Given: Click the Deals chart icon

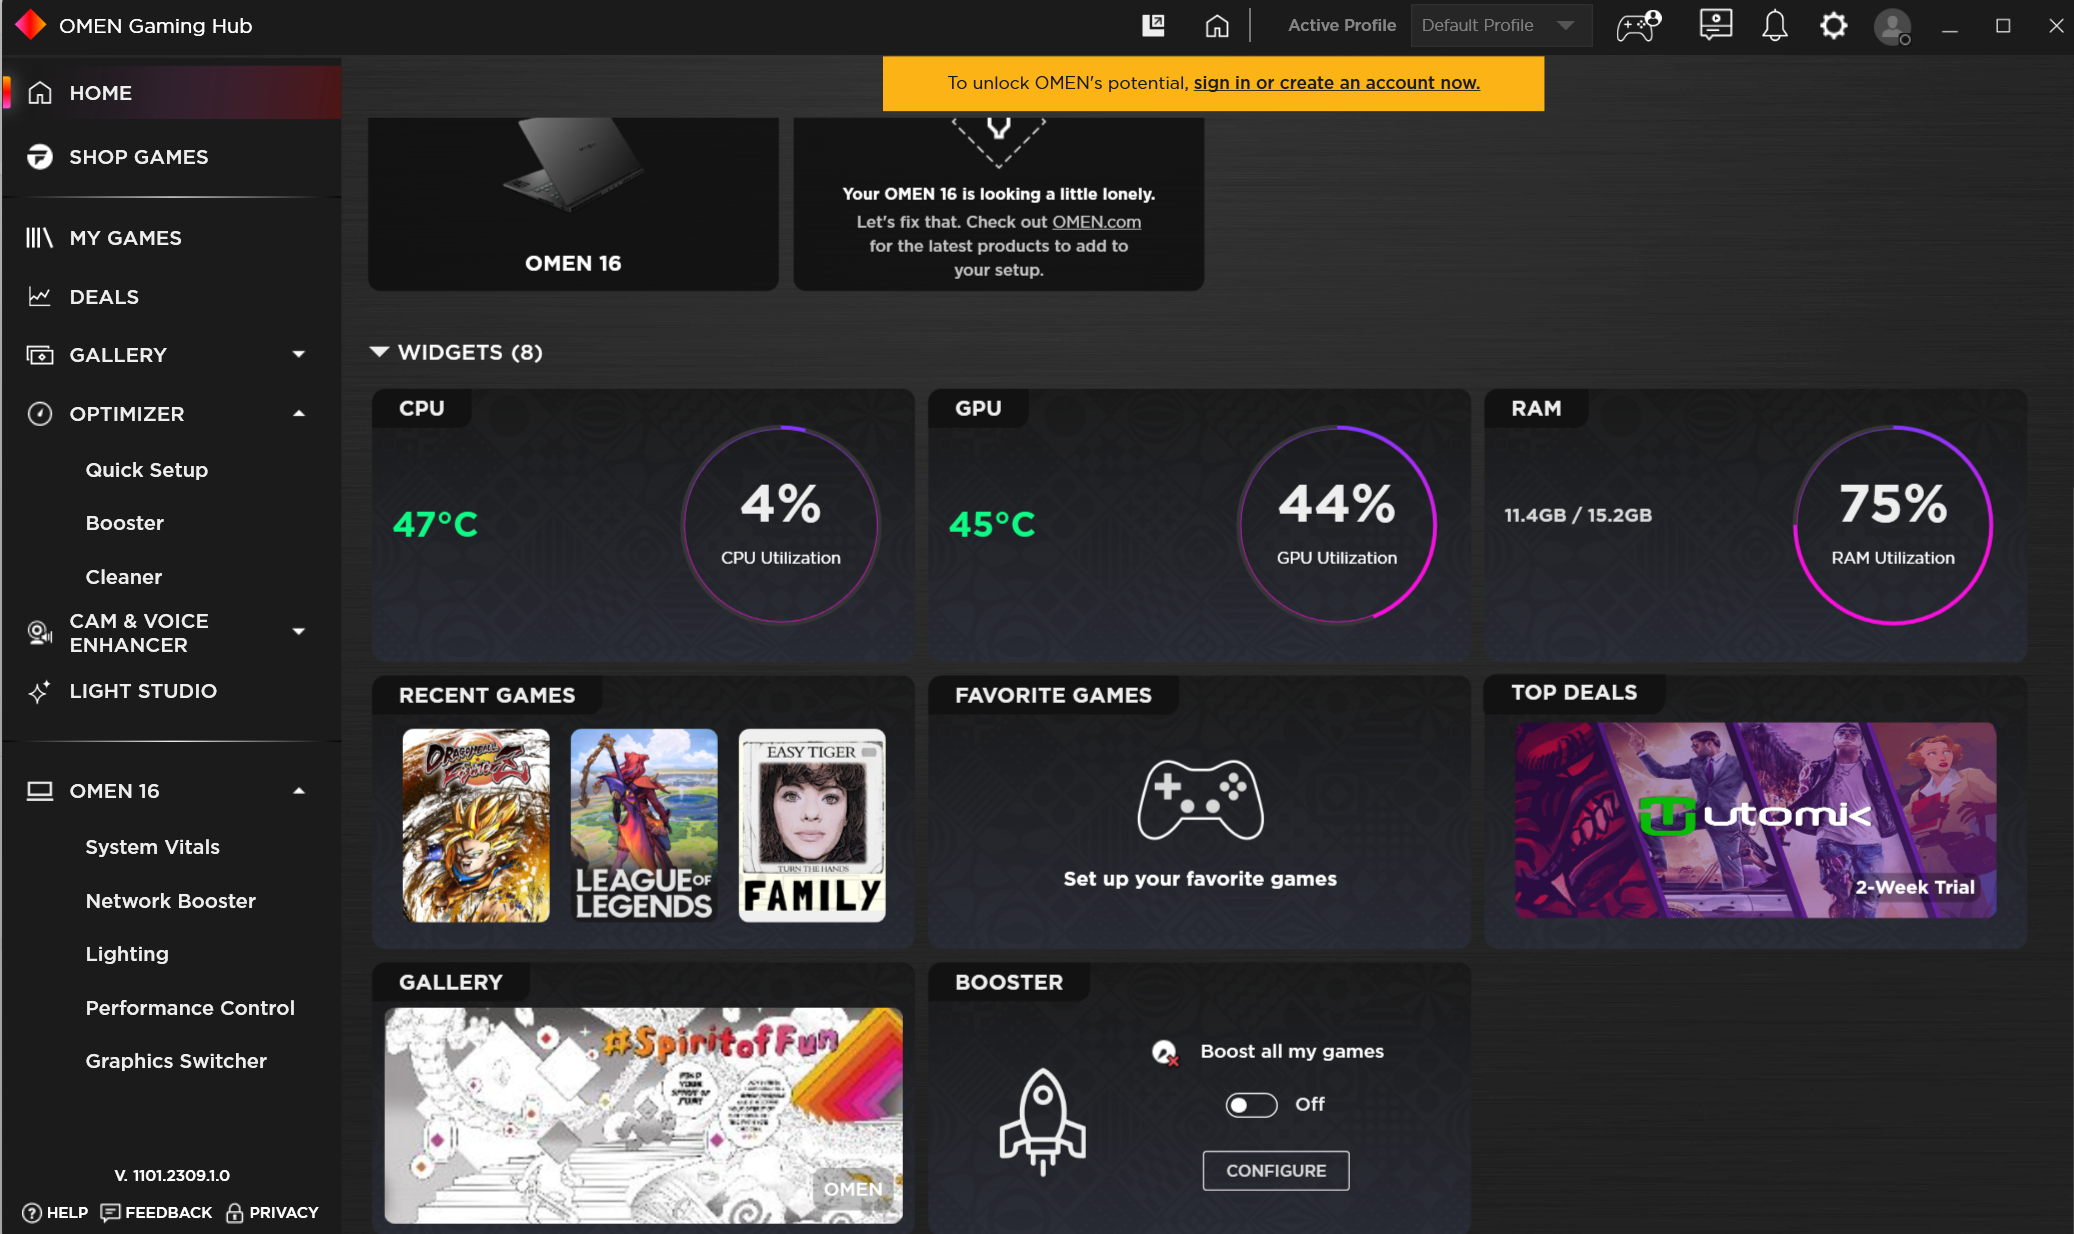Looking at the screenshot, I should 39,297.
